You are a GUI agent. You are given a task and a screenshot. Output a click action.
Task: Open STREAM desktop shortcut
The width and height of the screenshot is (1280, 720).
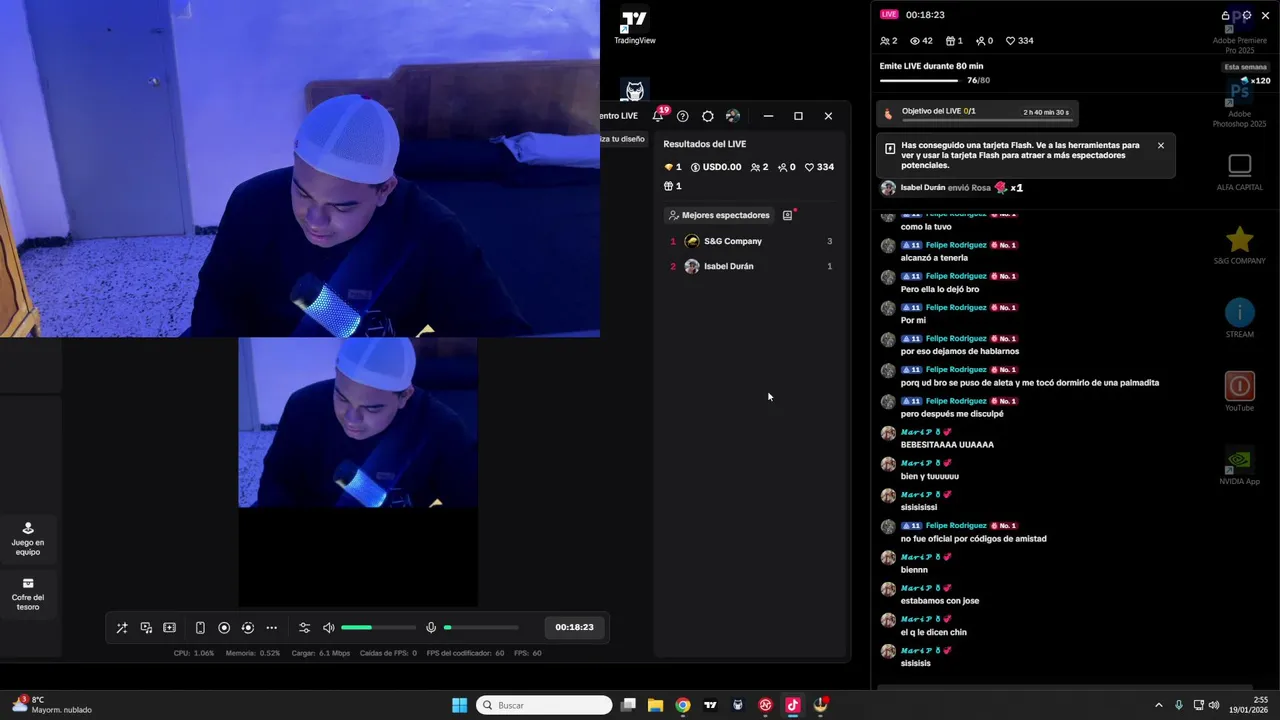pyautogui.click(x=1239, y=318)
